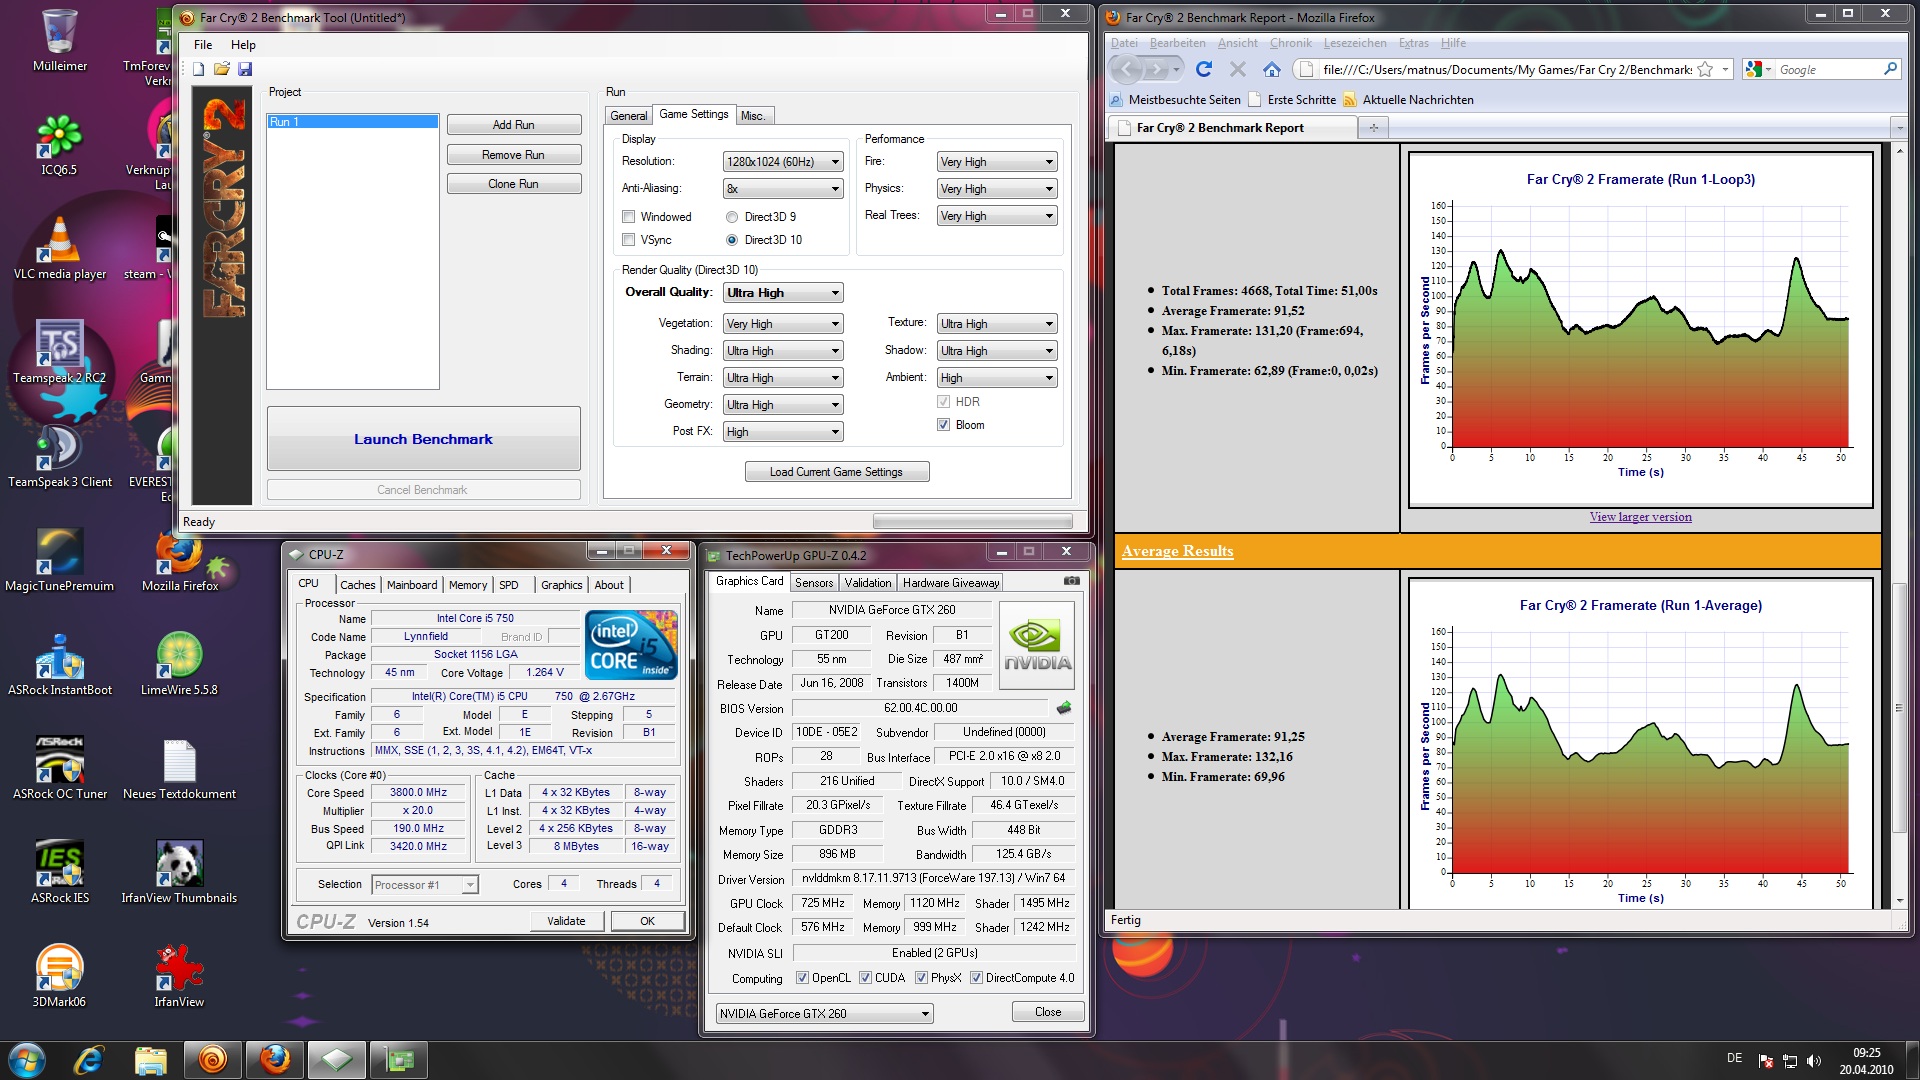Open the Resolution dropdown
The width and height of the screenshot is (1920, 1080).
(x=783, y=162)
